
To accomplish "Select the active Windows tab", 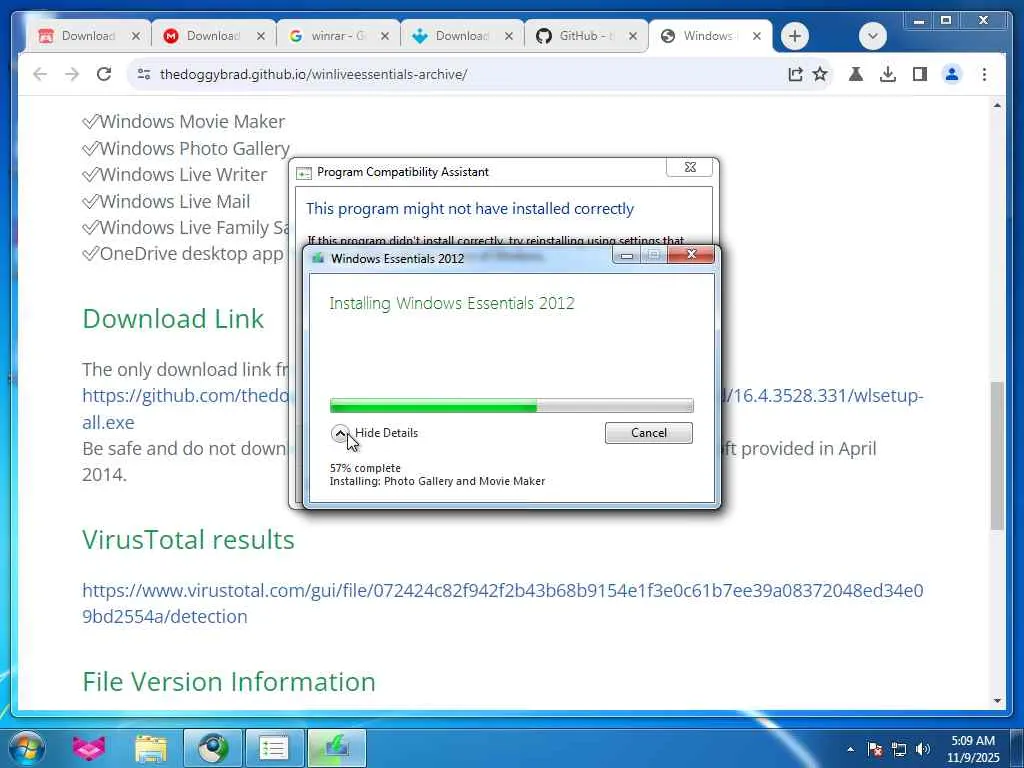I will (708, 36).
